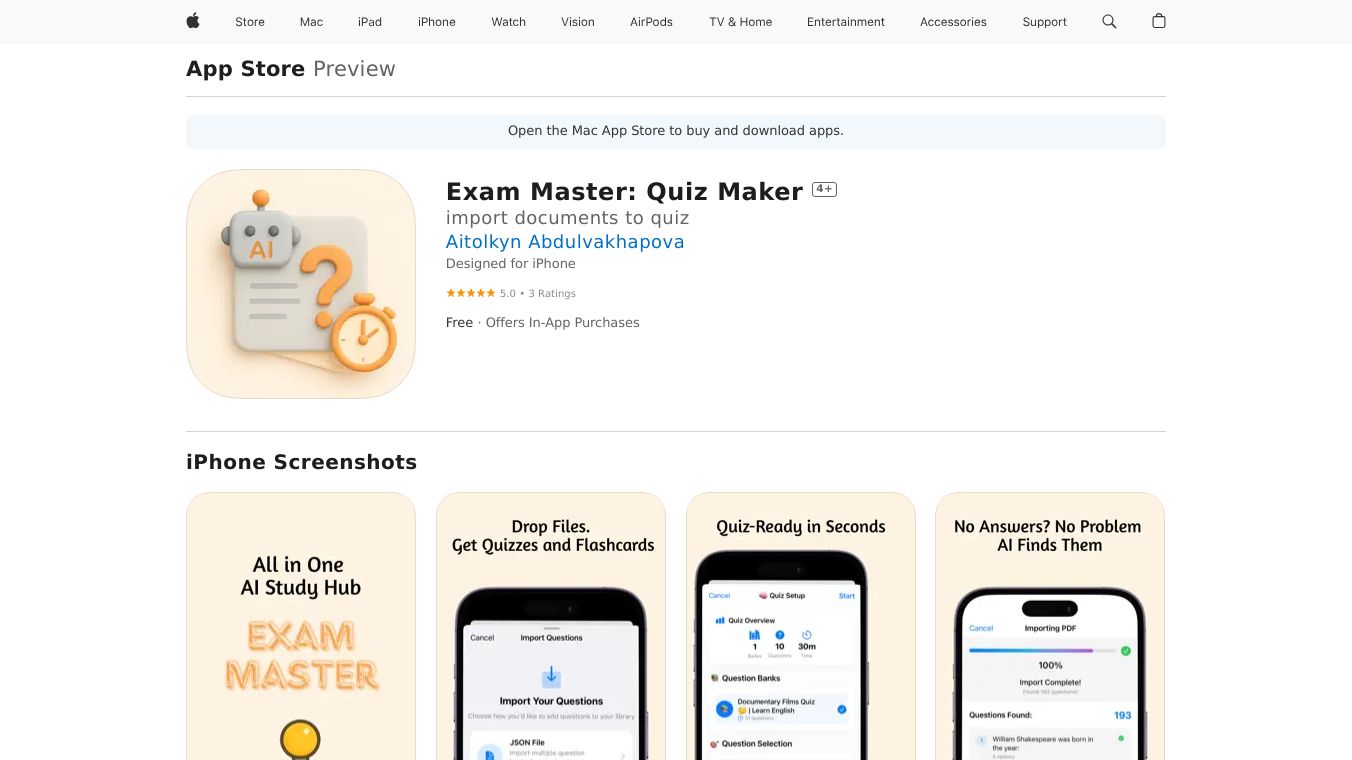Open the Watch menu item
This screenshot has height=760, width=1352.
[x=509, y=22]
